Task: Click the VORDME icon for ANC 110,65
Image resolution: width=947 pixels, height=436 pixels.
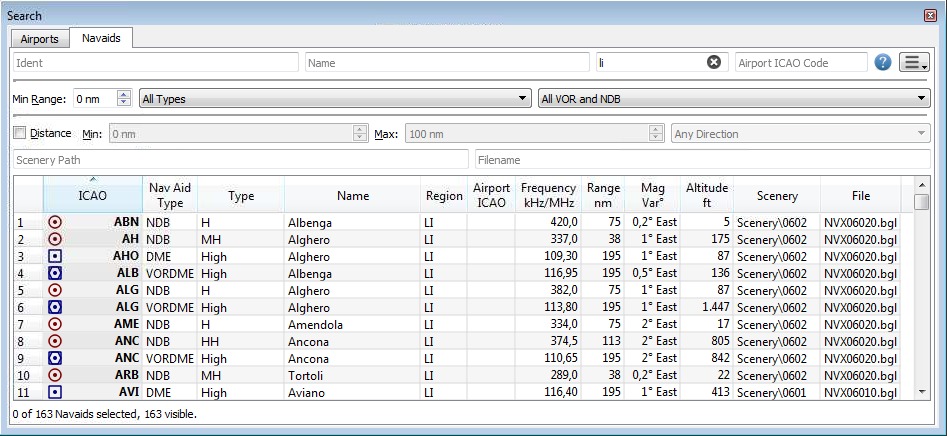Action: (55, 358)
